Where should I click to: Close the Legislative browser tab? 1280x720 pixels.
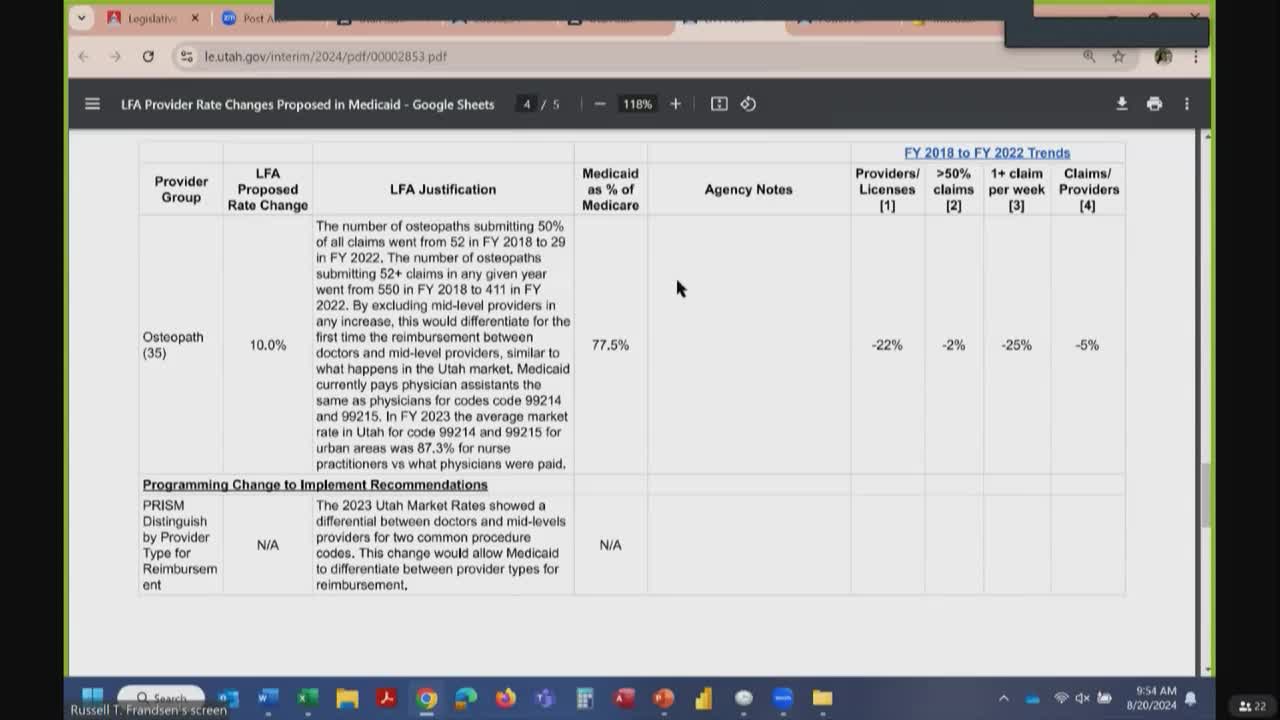click(x=195, y=19)
